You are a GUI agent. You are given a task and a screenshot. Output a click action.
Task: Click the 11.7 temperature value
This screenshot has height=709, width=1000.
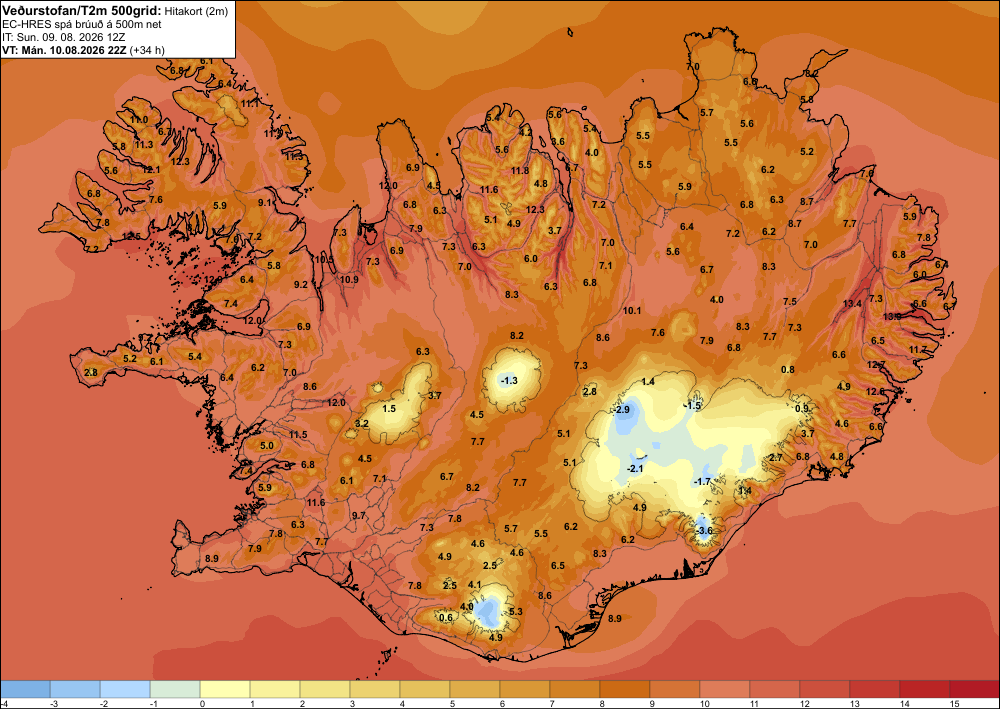point(918,349)
